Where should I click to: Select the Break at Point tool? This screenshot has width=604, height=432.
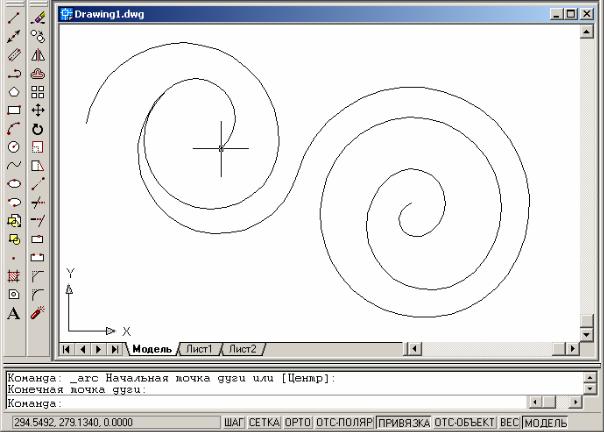(38, 239)
